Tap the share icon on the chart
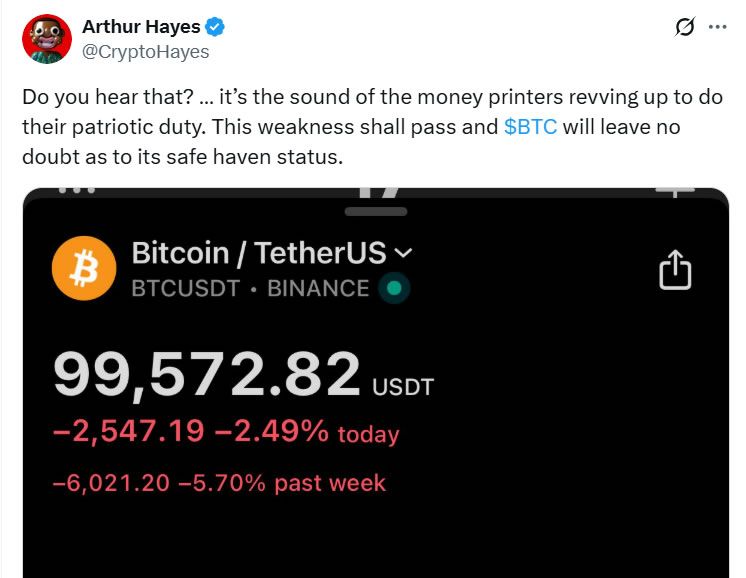This screenshot has width=746, height=578. [676, 270]
